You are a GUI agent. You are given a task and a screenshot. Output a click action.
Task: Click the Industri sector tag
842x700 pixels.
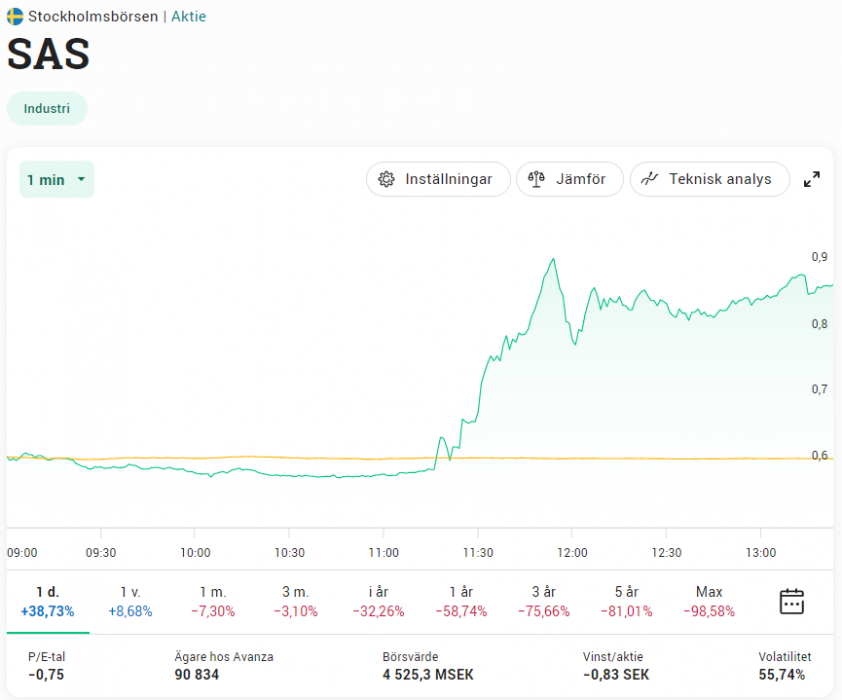47,109
